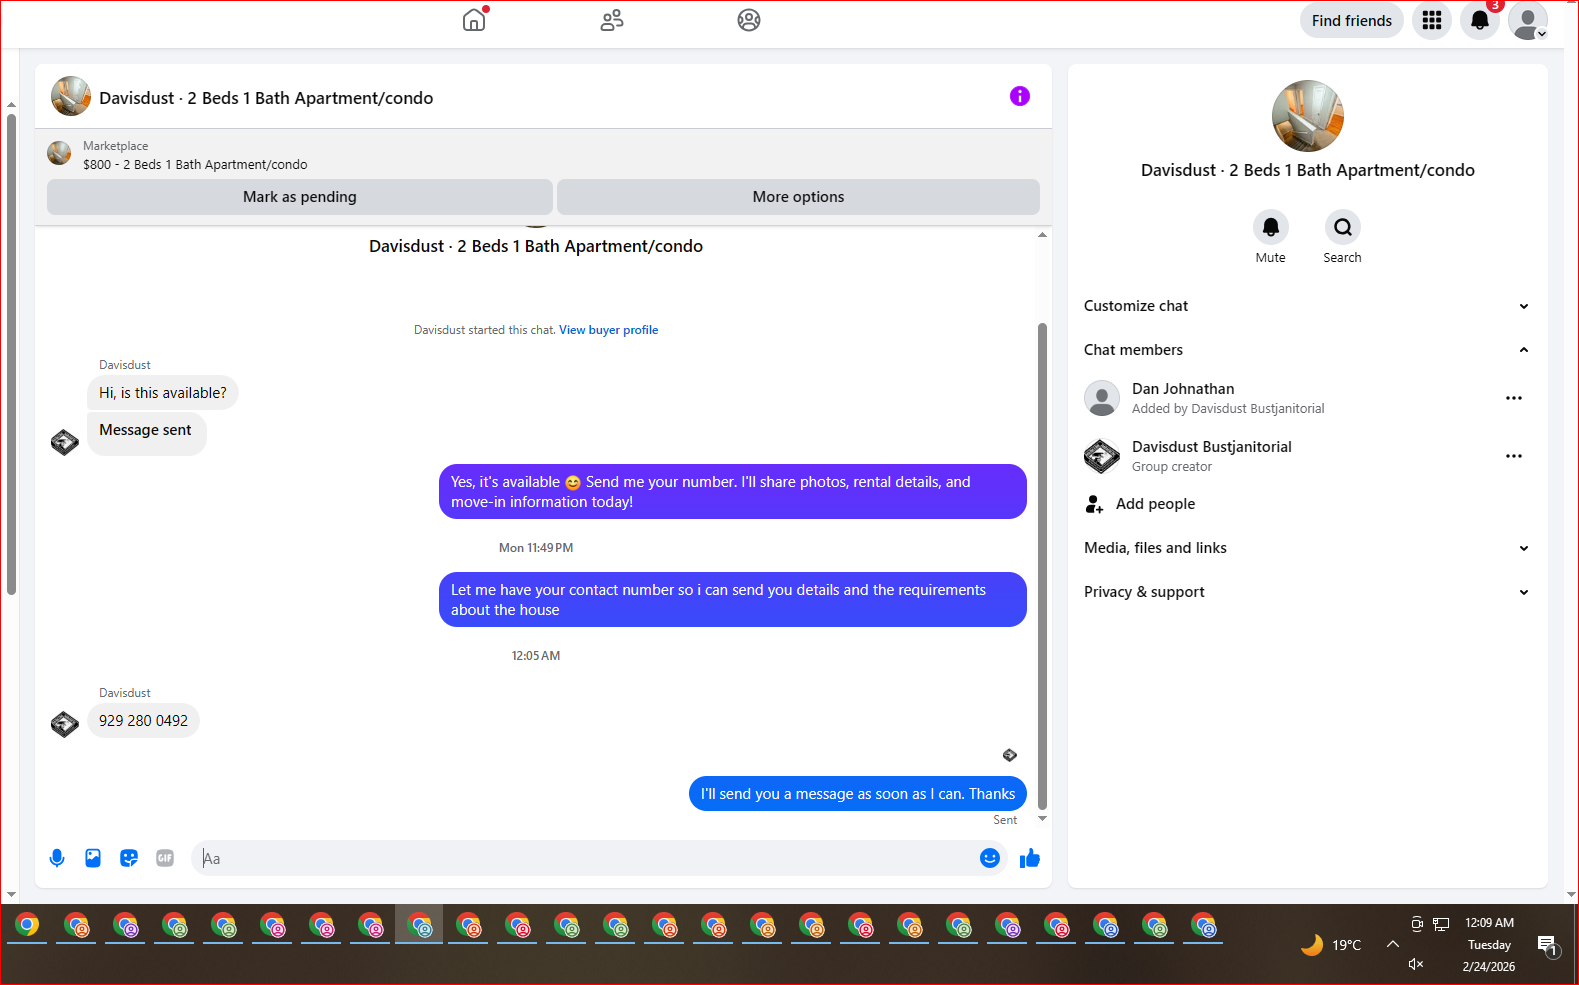Show hidden system tray icons
The image size is (1579, 985).
pyautogui.click(x=1392, y=944)
